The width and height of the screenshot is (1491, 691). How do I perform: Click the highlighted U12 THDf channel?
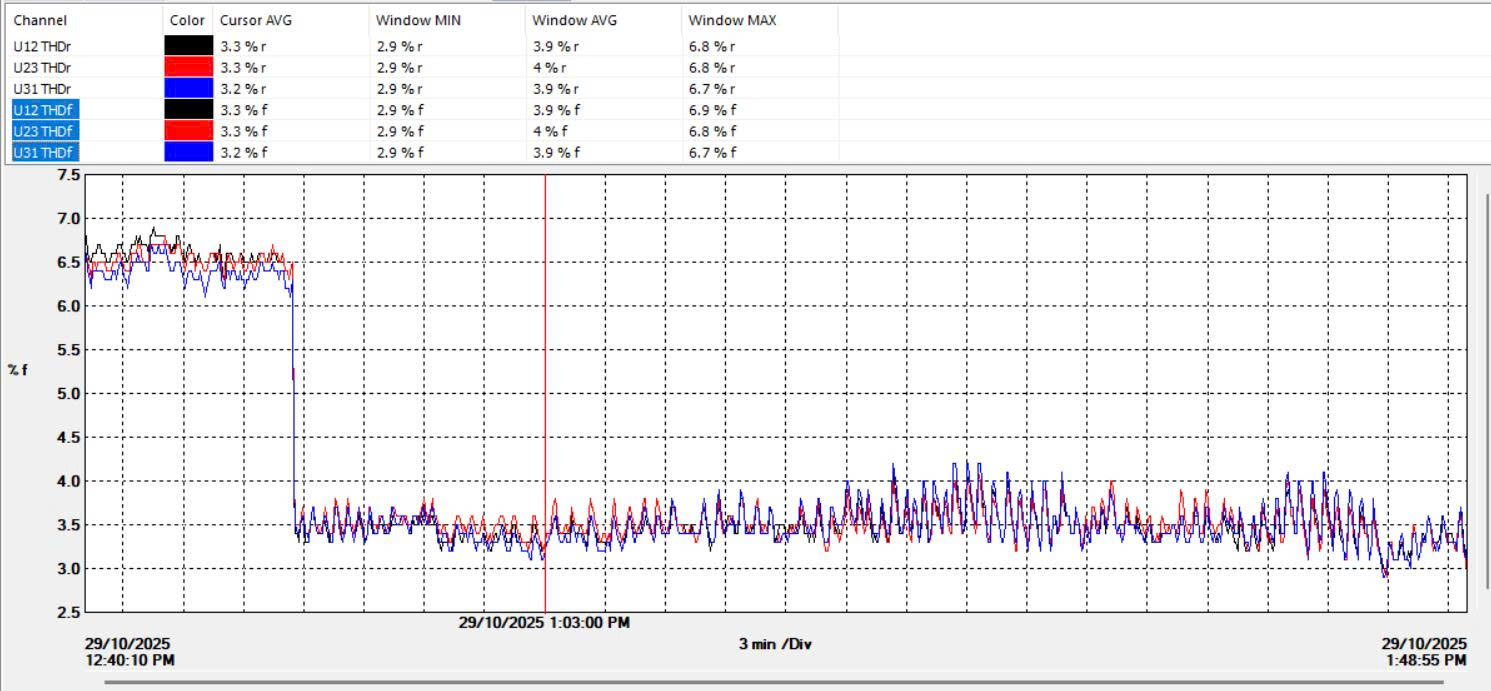[43, 110]
